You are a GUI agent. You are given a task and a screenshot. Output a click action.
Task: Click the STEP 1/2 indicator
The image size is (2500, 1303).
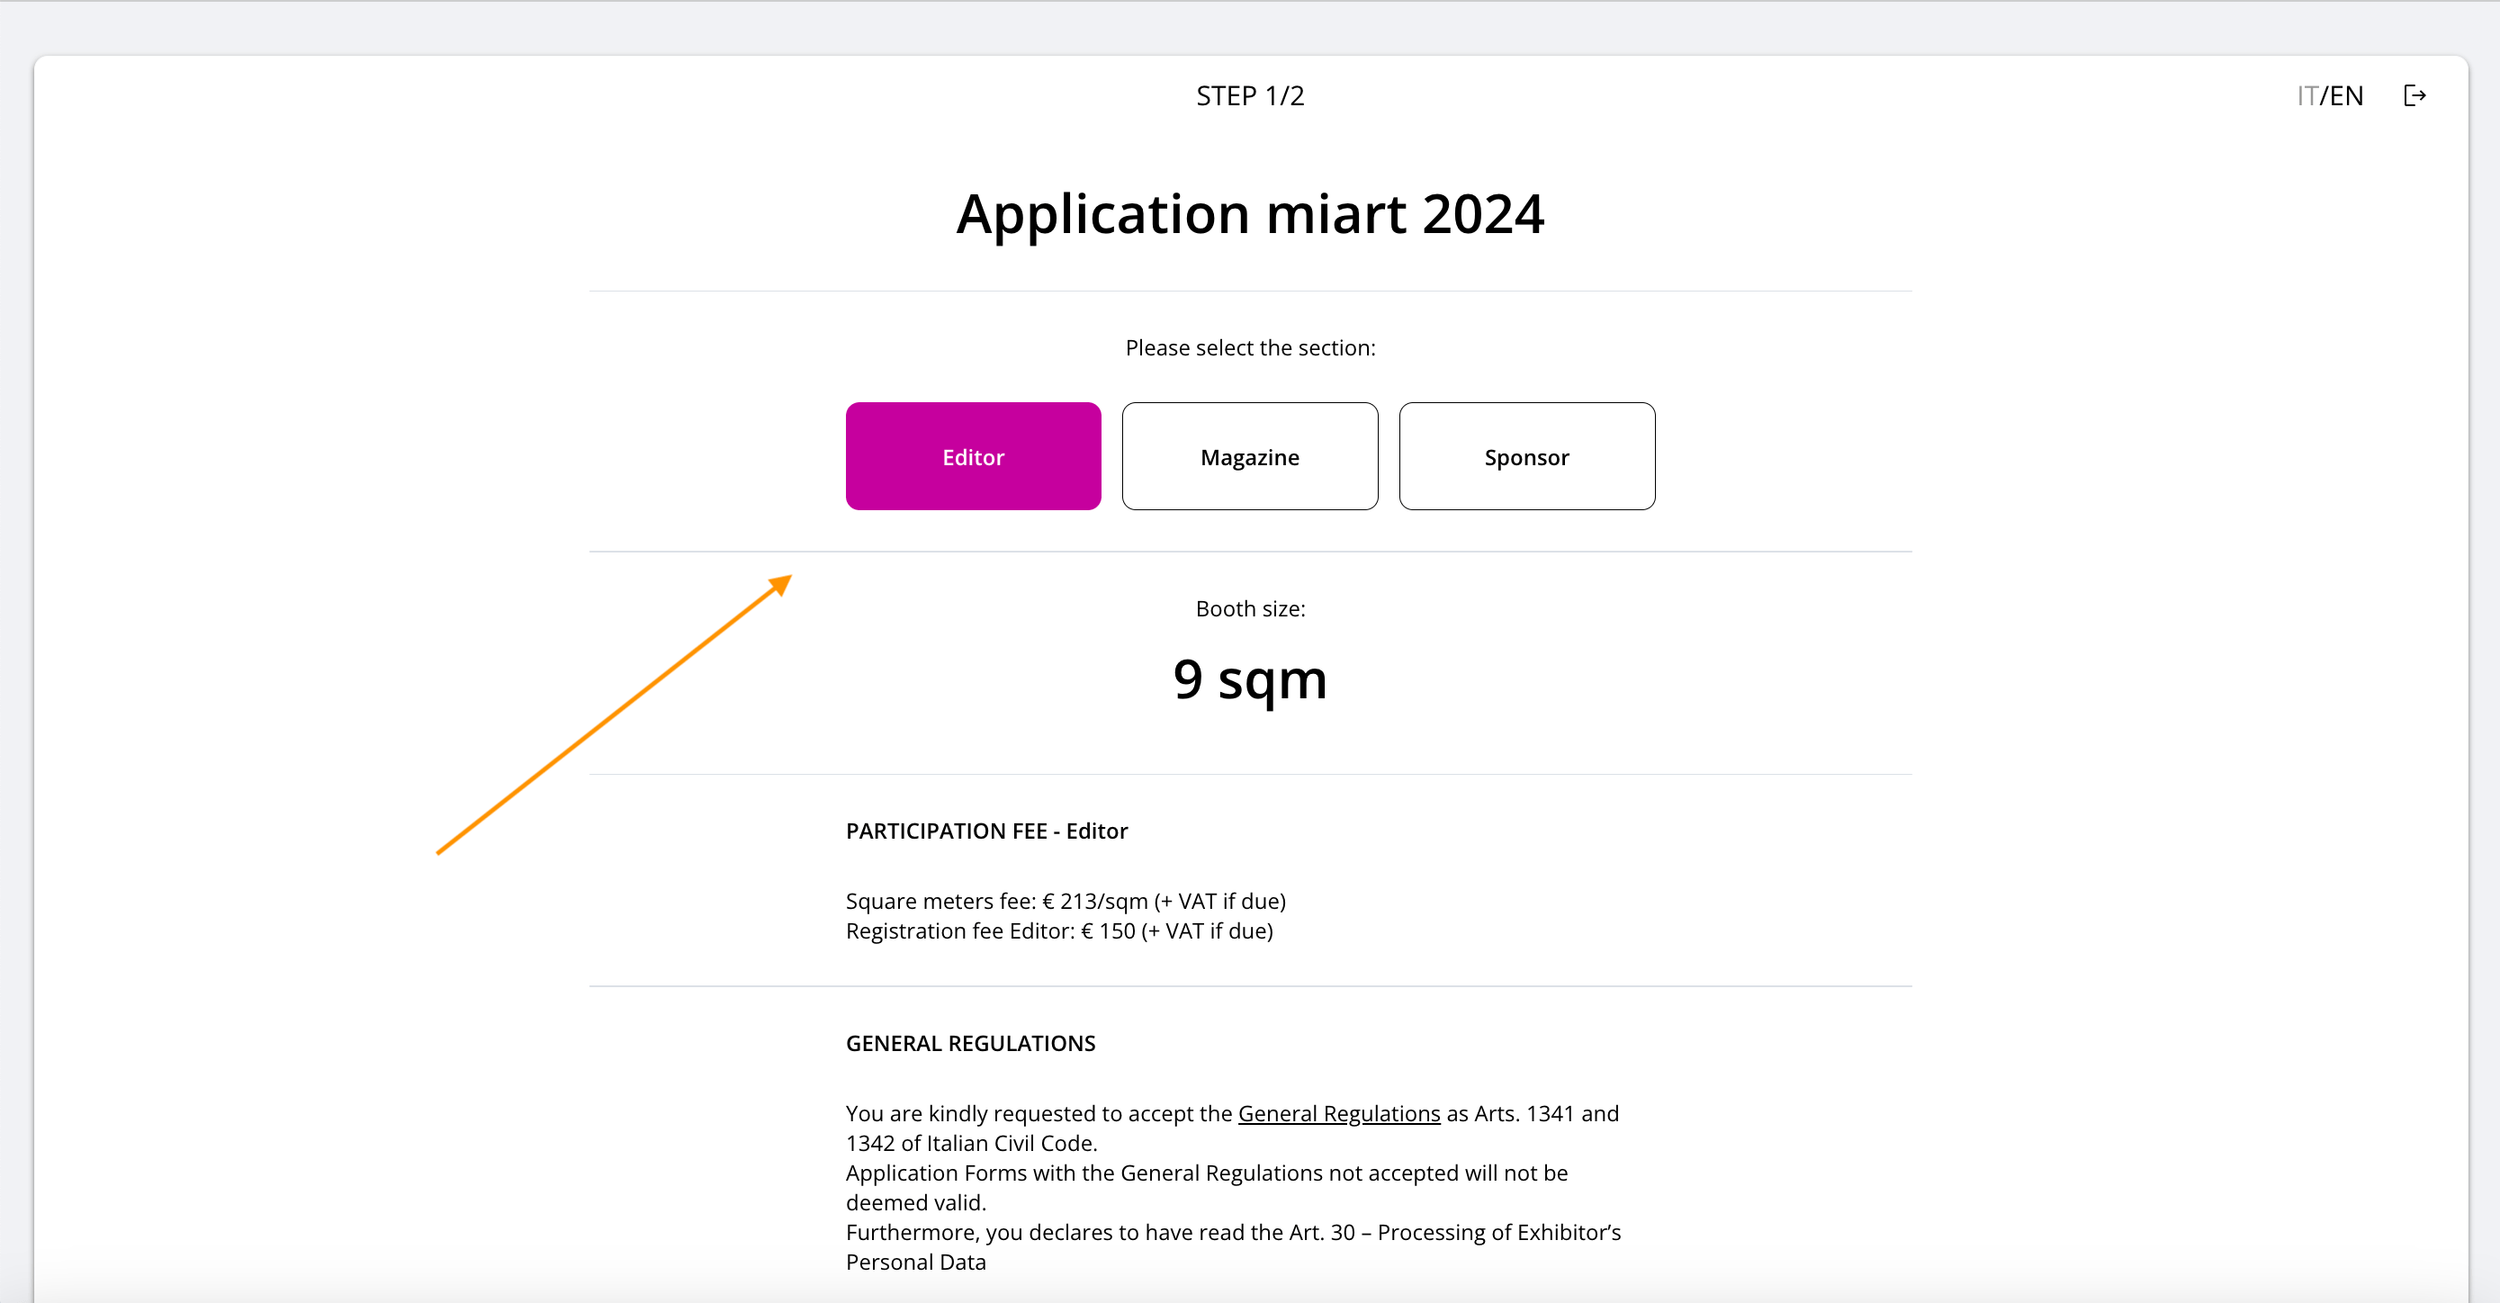click(x=1250, y=96)
